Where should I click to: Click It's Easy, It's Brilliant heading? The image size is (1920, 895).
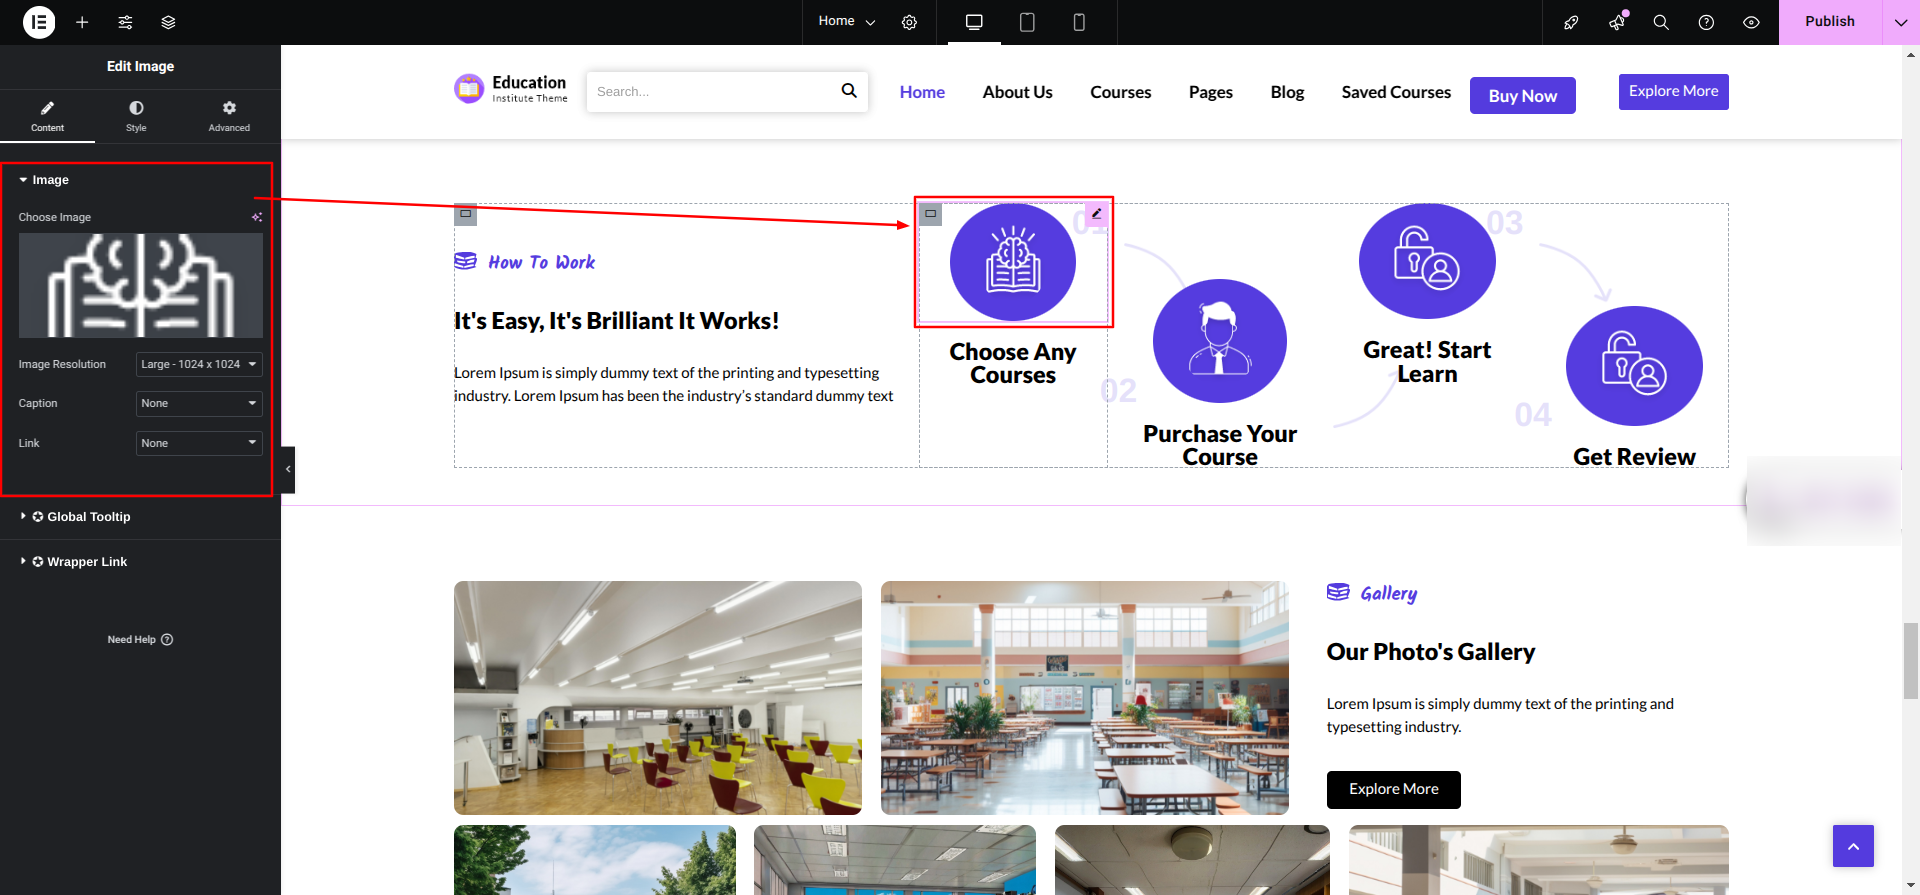pyautogui.click(x=616, y=321)
